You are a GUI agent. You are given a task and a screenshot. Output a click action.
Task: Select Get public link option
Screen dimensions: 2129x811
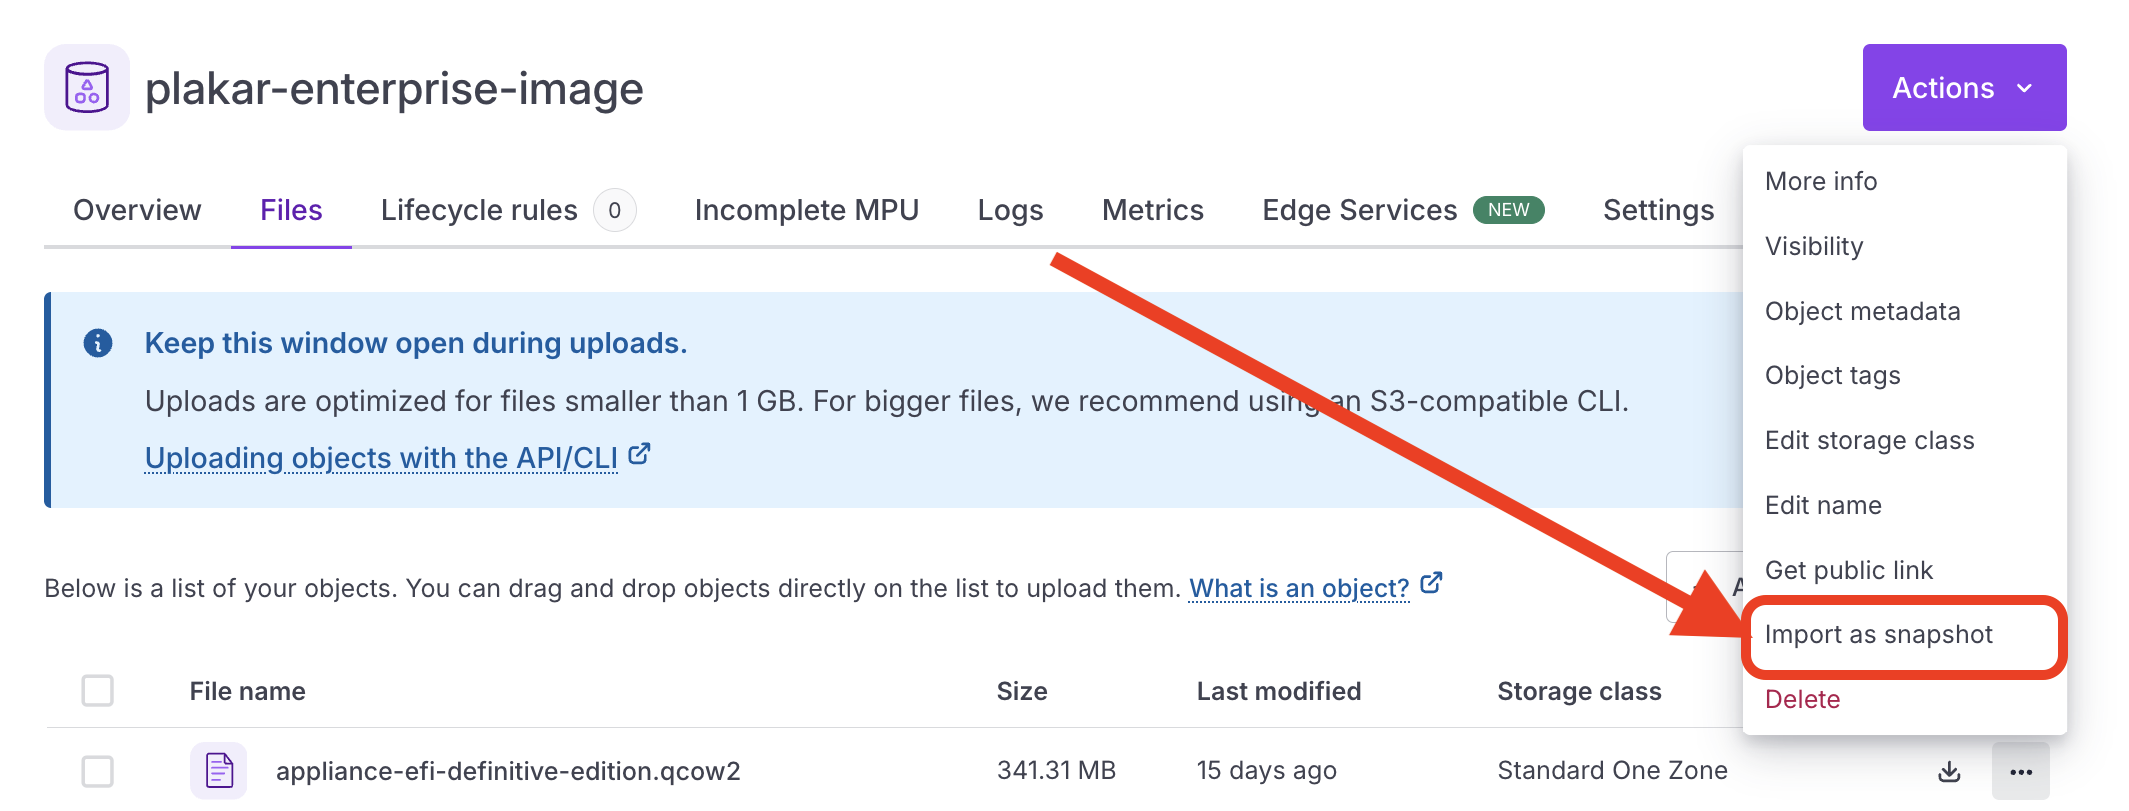click(1848, 570)
